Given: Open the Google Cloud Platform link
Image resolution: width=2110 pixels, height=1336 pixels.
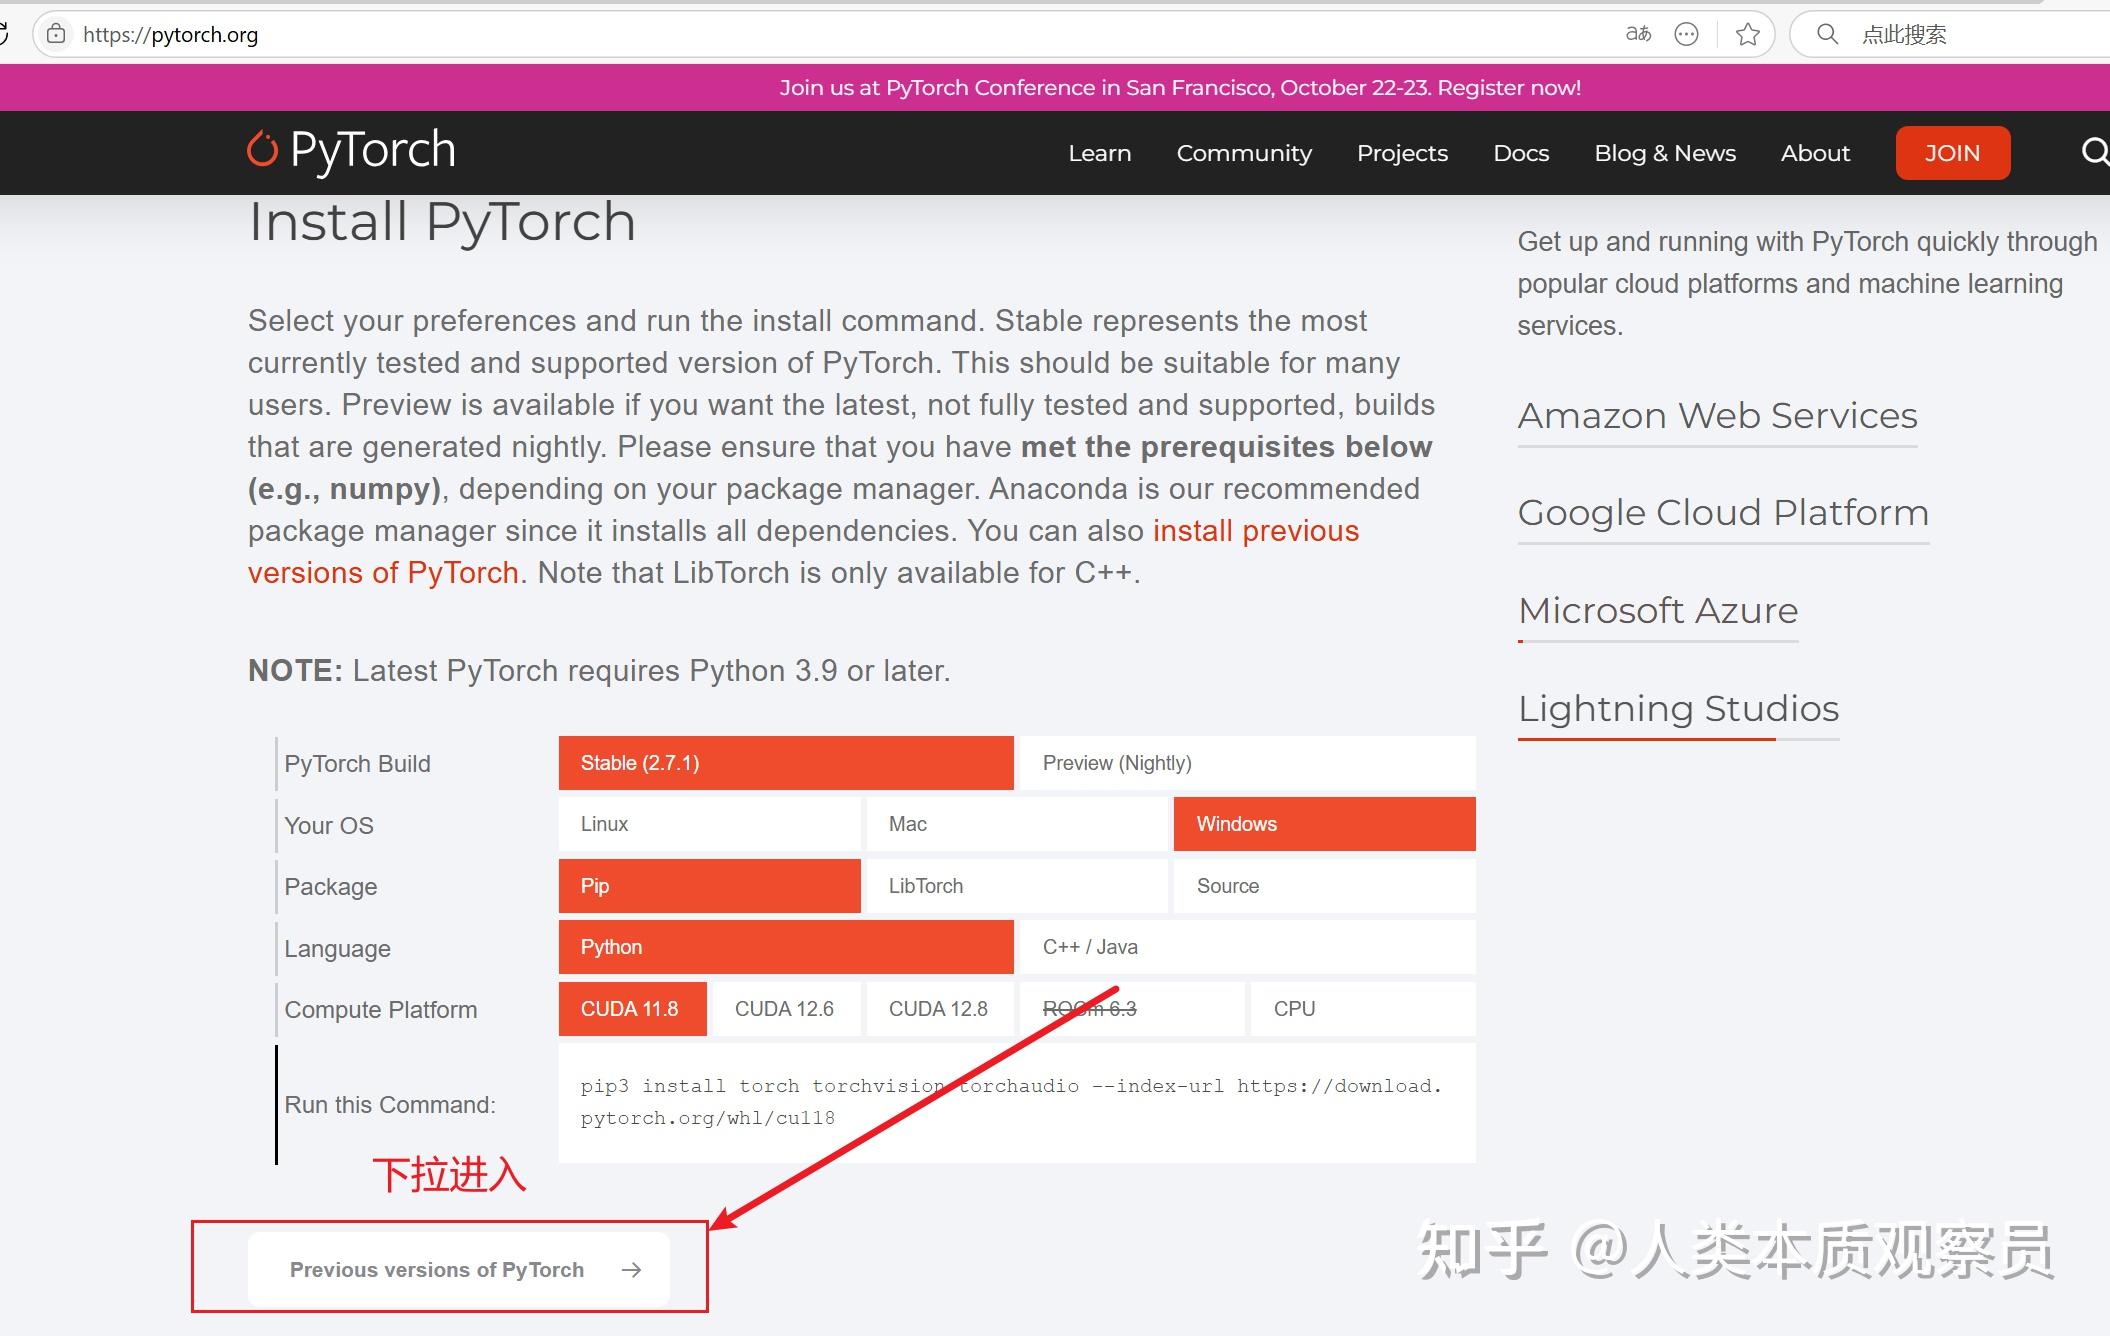Looking at the screenshot, I should pos(1723,512).
